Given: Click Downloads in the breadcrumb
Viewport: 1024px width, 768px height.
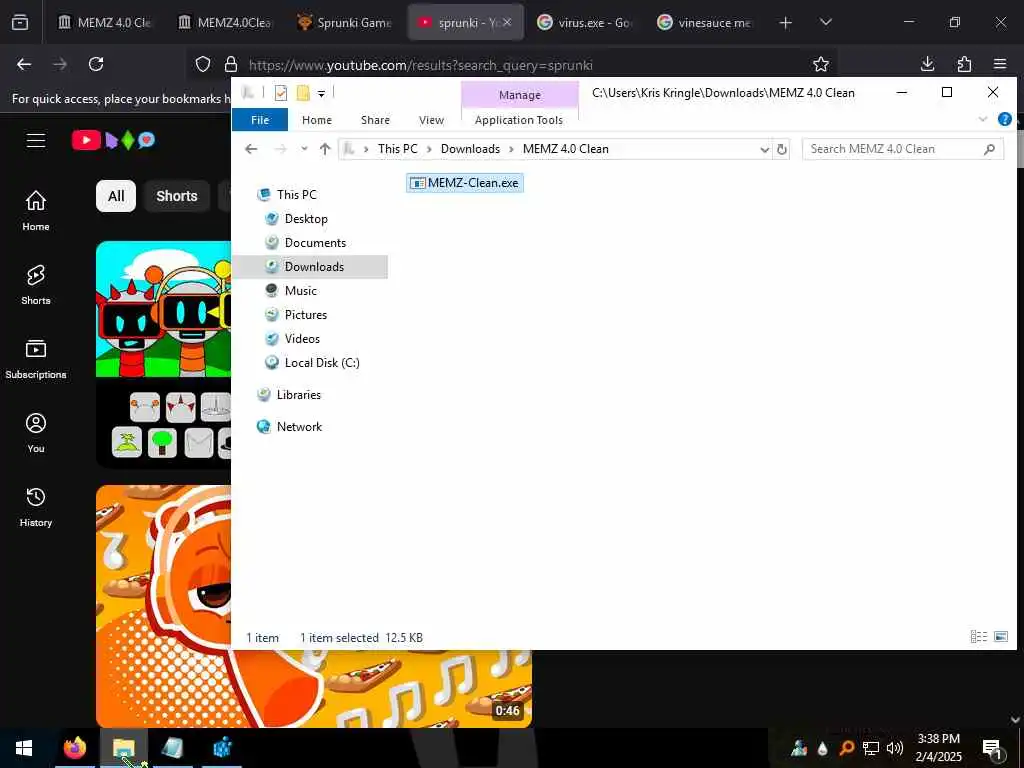Looking at the screenshot, I should pos(470,149).
